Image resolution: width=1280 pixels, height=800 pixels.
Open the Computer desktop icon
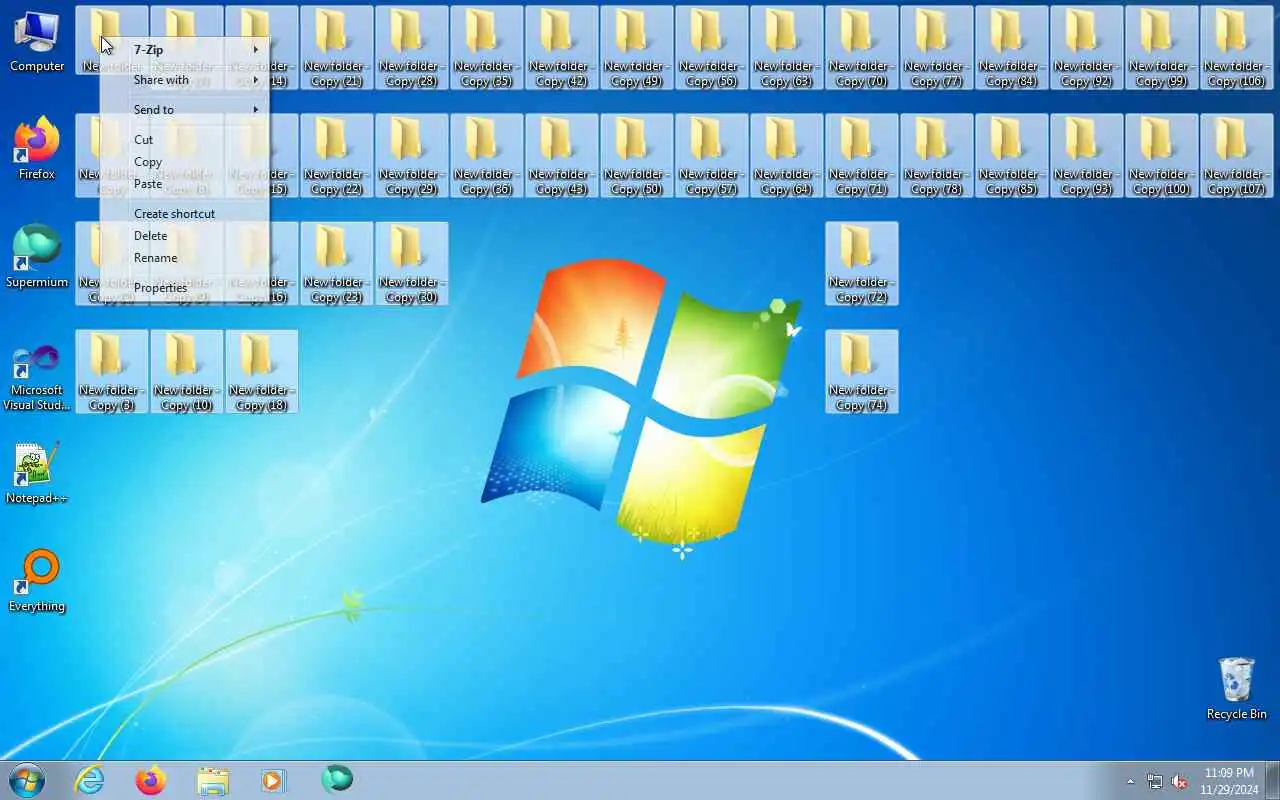37,42
